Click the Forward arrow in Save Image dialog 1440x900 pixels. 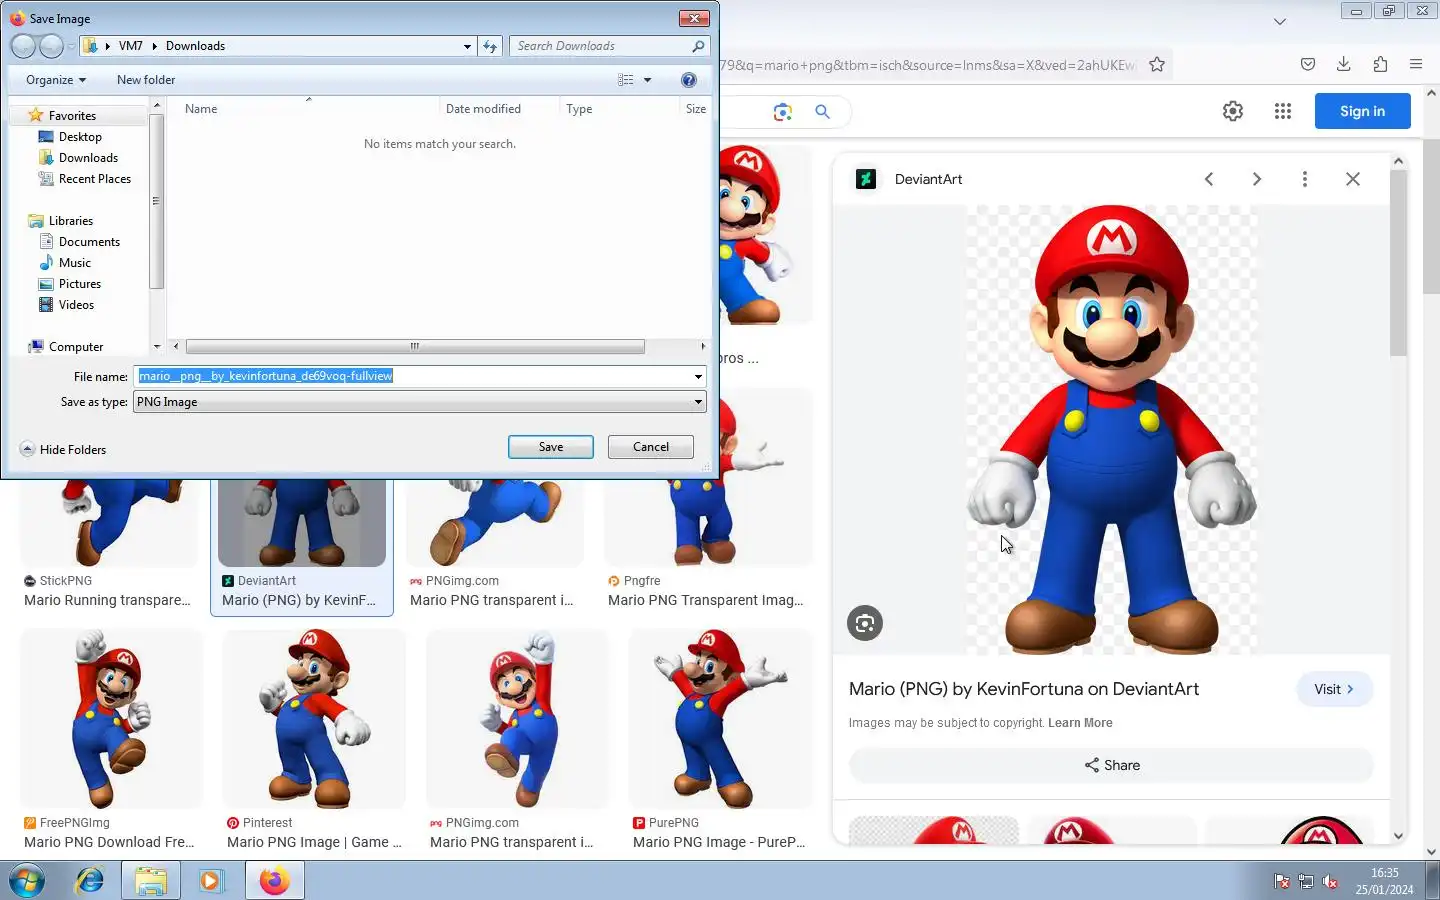click(51, 46)
